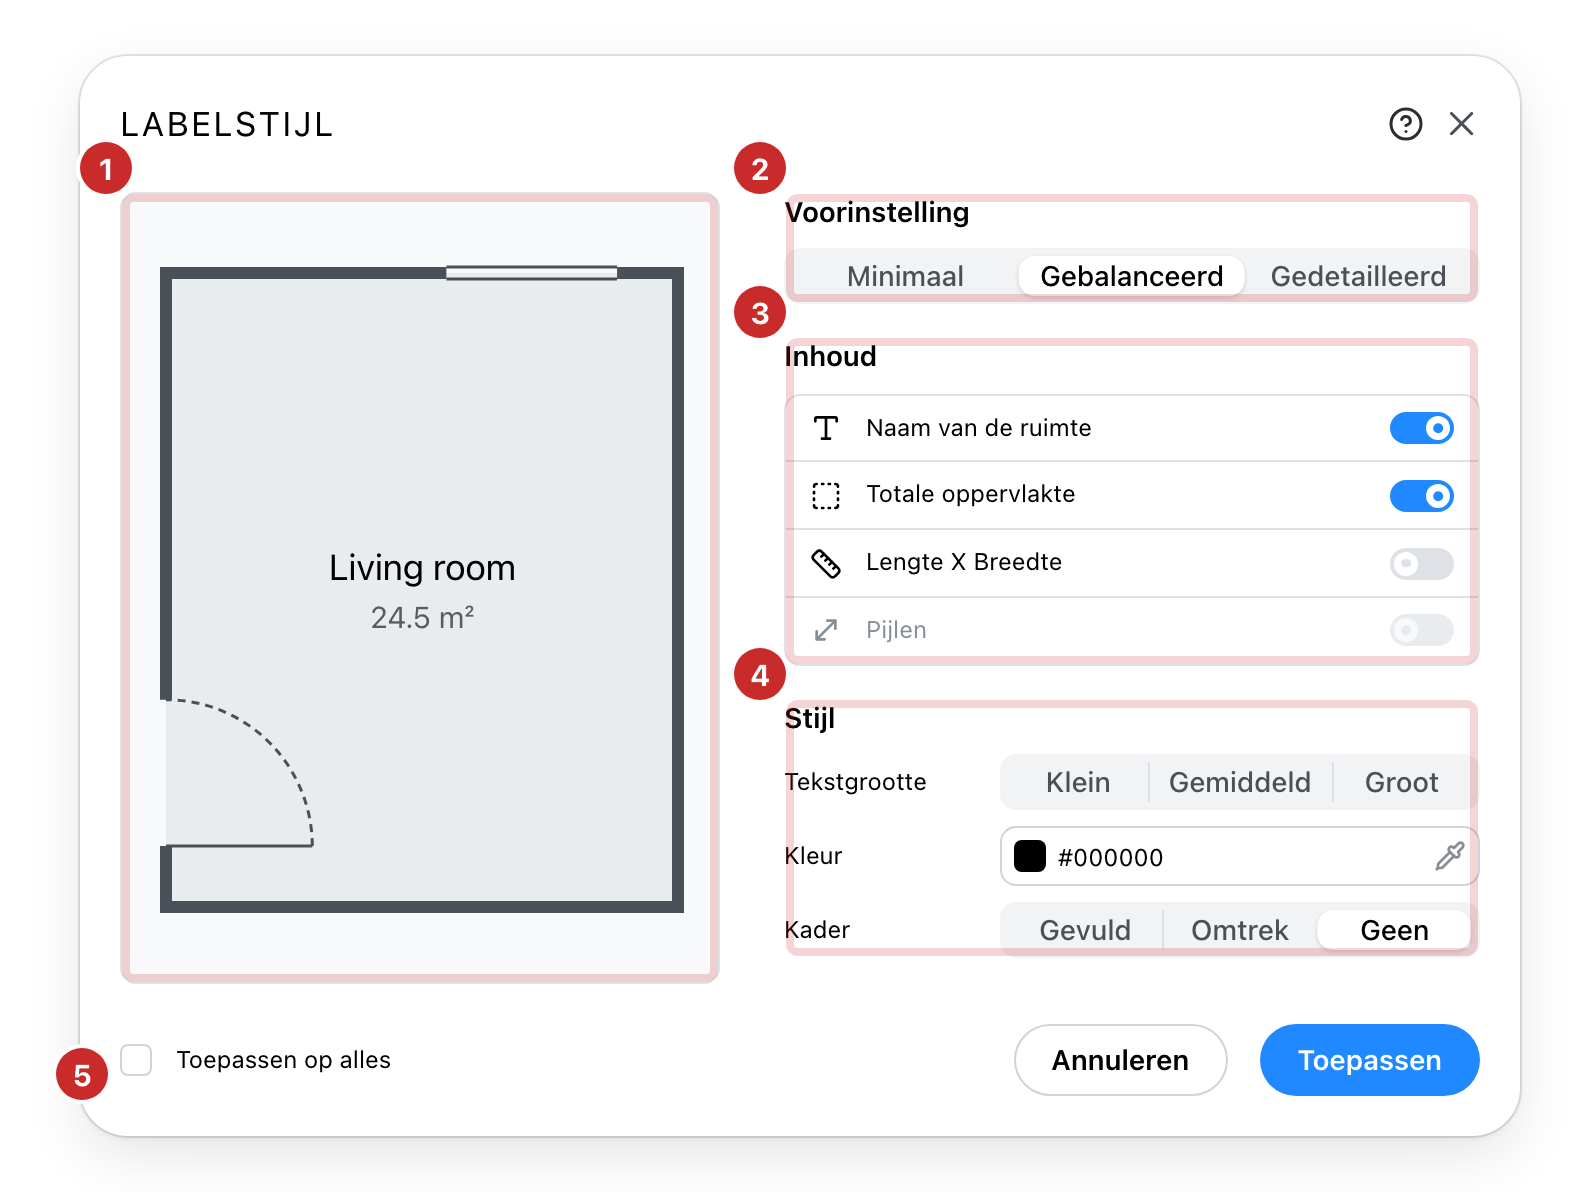
Task: Set text size to Gemiddeld
Action: point(1240,782)
